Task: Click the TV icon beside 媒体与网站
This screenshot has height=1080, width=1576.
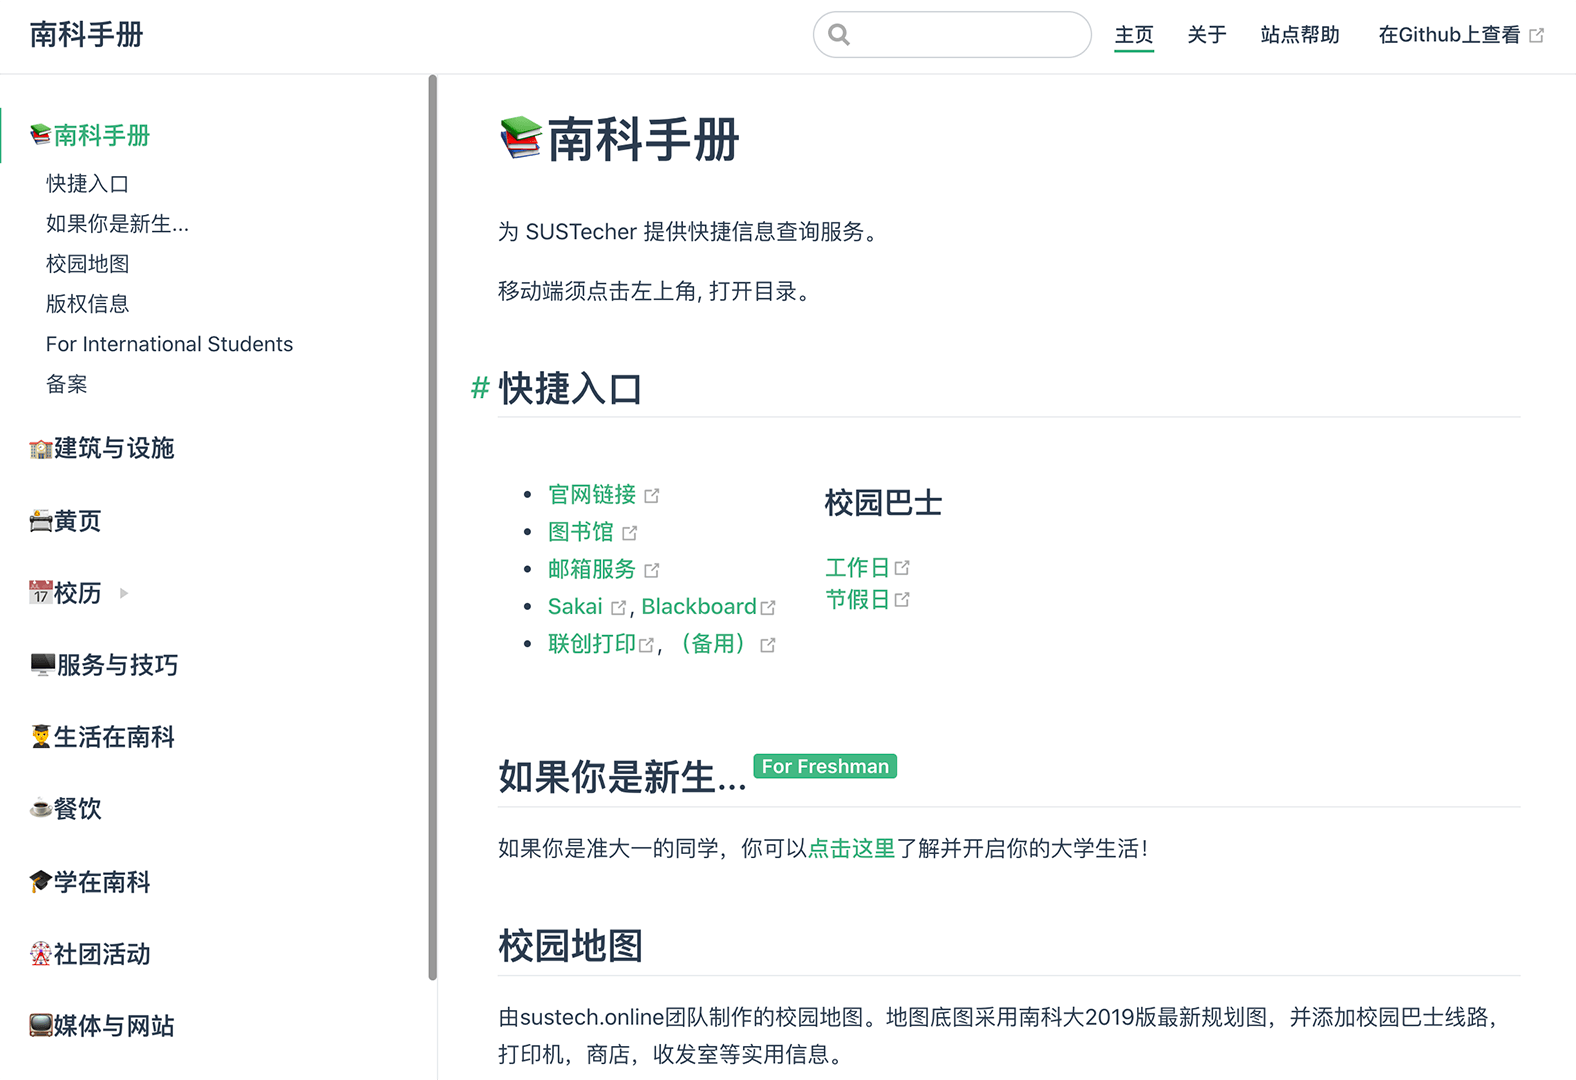Action: coord(41,1025)
